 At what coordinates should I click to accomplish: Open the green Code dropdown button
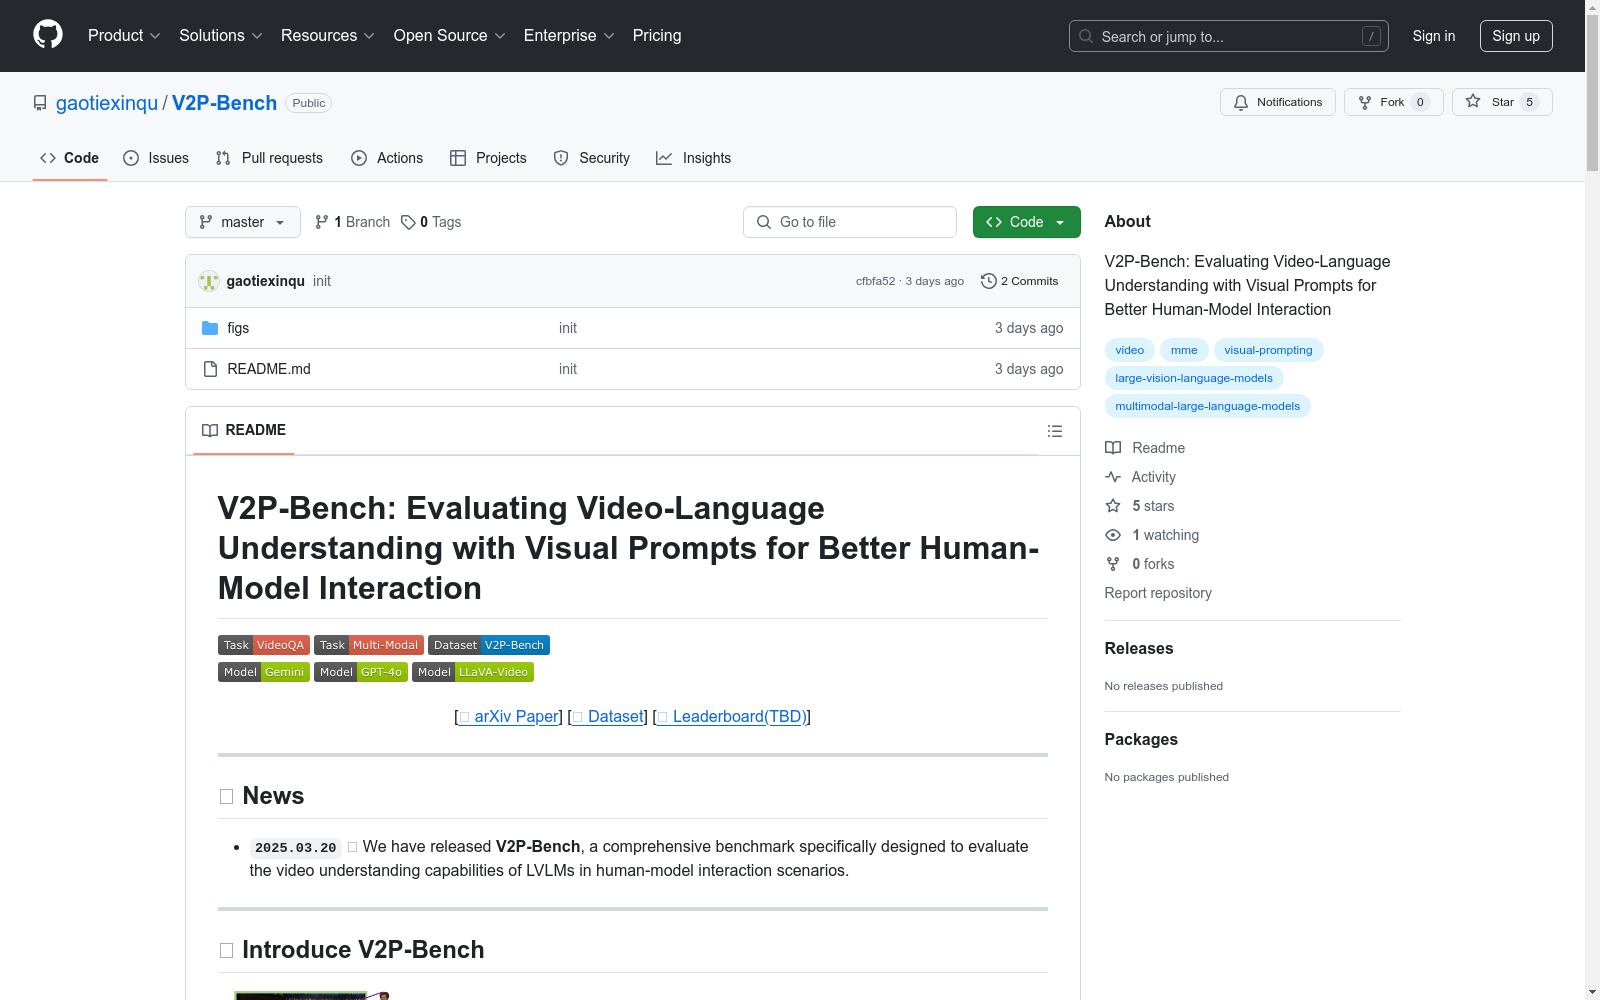click(1026, 222)
